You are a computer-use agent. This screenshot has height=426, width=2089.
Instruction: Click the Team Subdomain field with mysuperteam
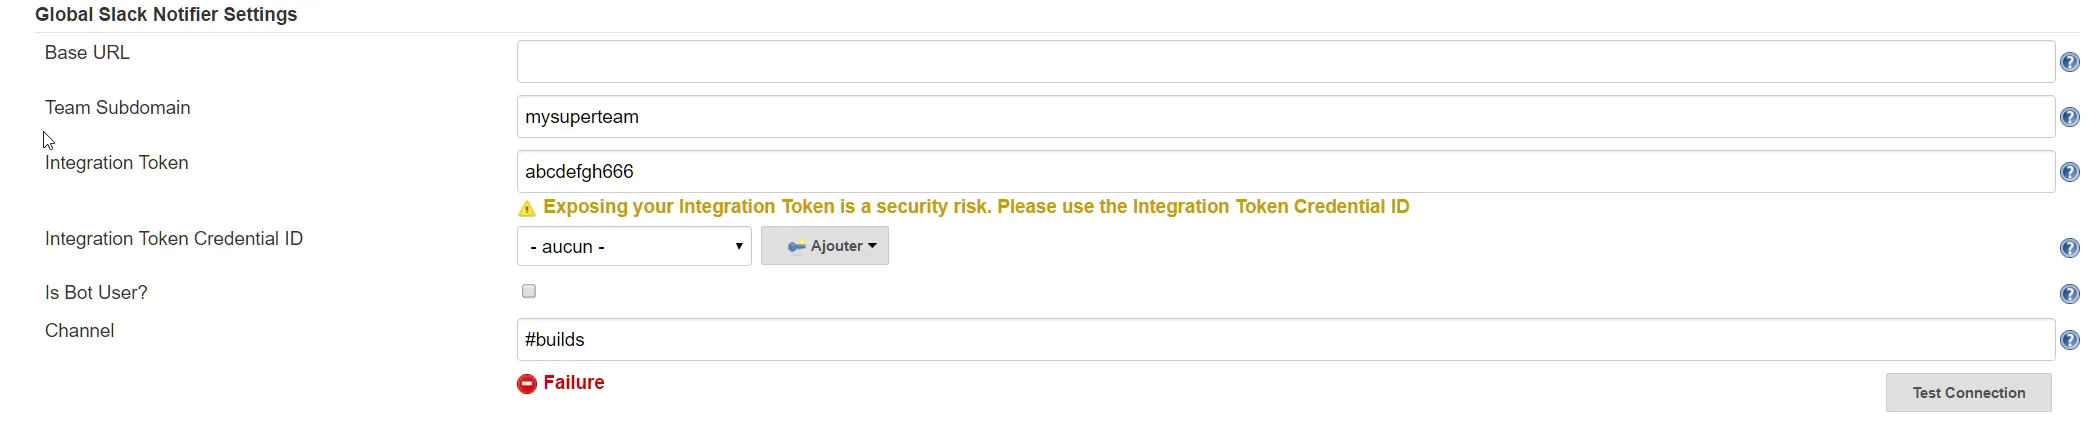(1285, 117)
